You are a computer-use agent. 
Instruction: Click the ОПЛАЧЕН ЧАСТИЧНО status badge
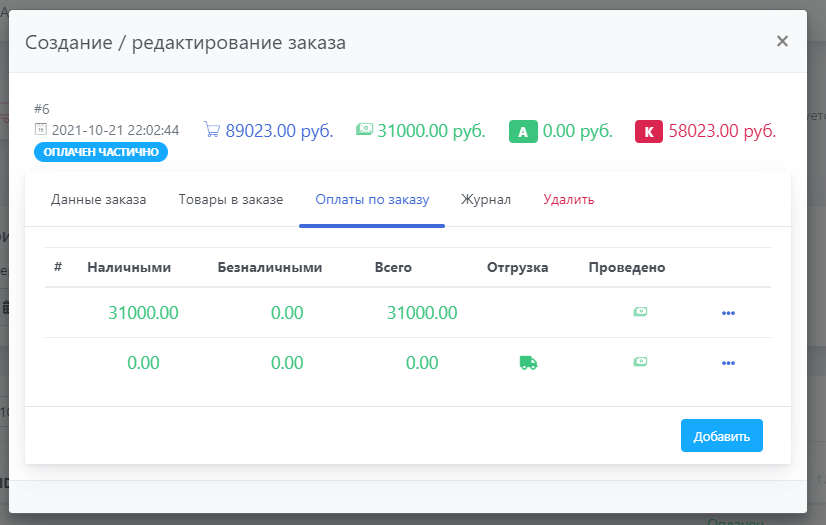click(x=101, y=152)
